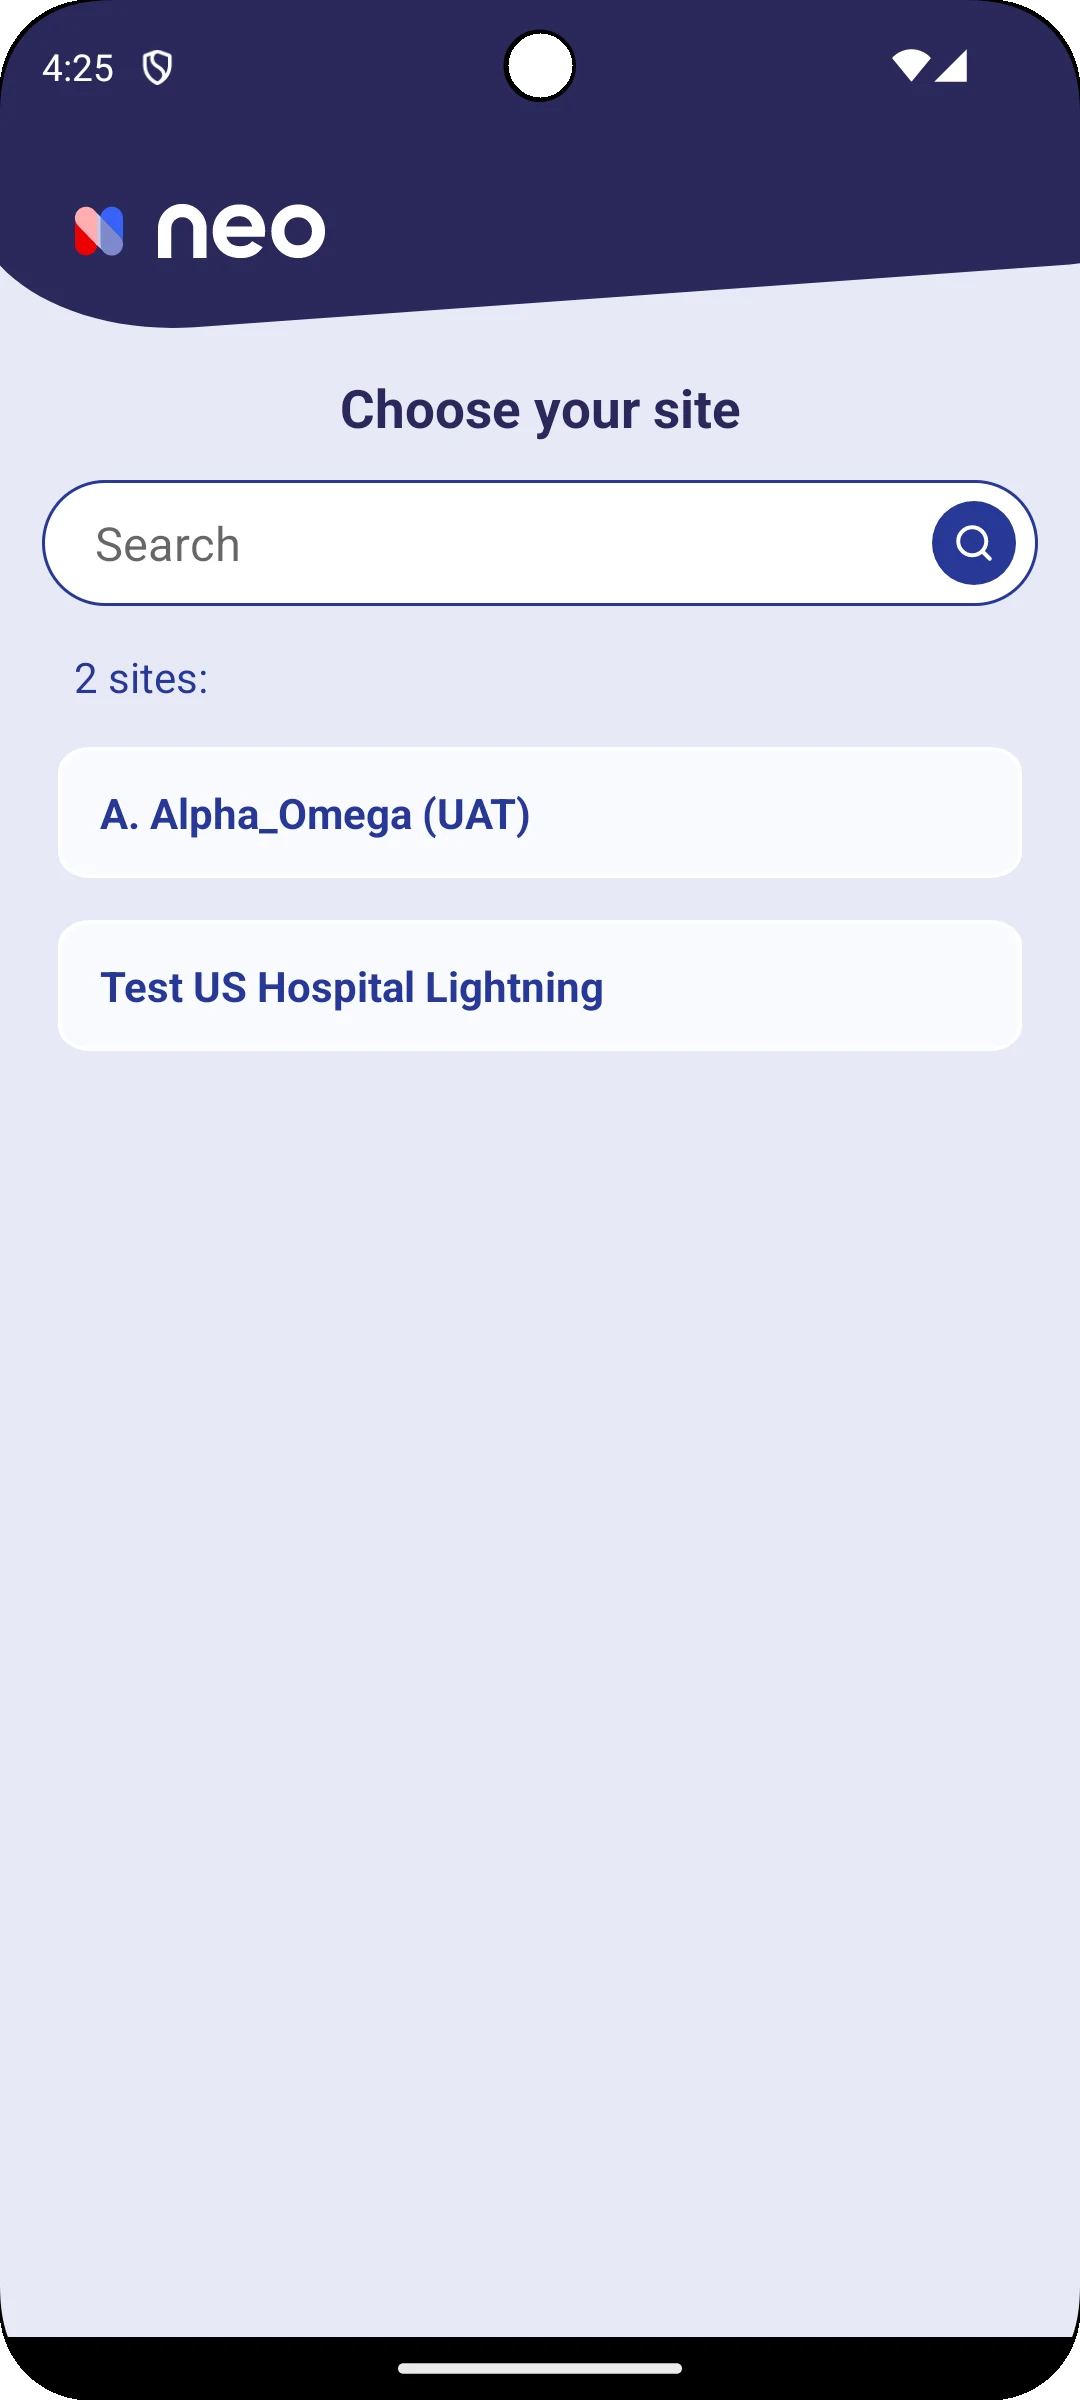Tap the magnifying glass search button
Screen dimensions: 1080x2400
[973, 543]
